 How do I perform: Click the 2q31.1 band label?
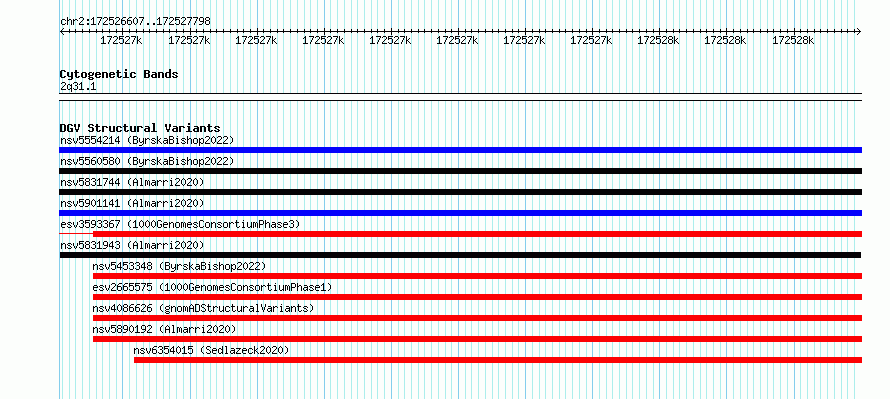pyautogui.click(x=78, y=86)
